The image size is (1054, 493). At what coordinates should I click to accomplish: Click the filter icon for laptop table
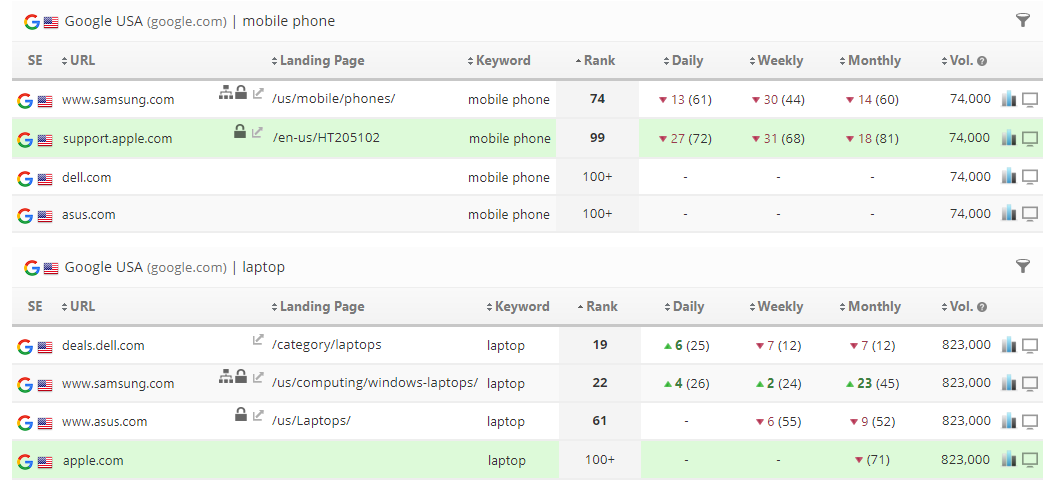pyautogui.click(x=1022, y=266)
